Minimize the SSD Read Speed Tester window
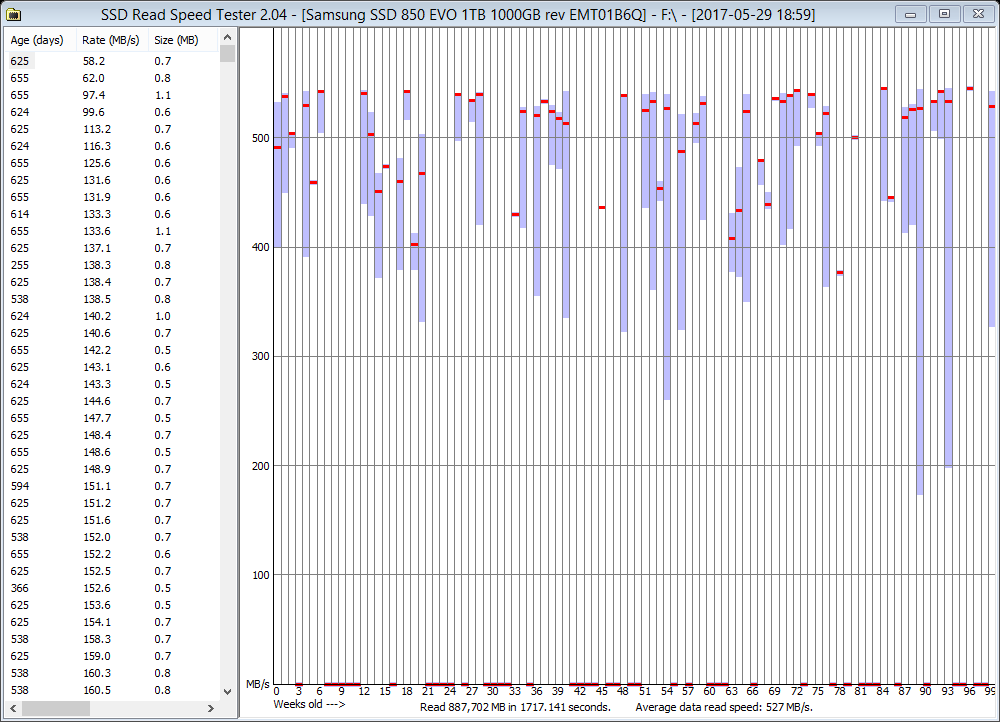The image size is (1000, 722). tap(910, 13)
